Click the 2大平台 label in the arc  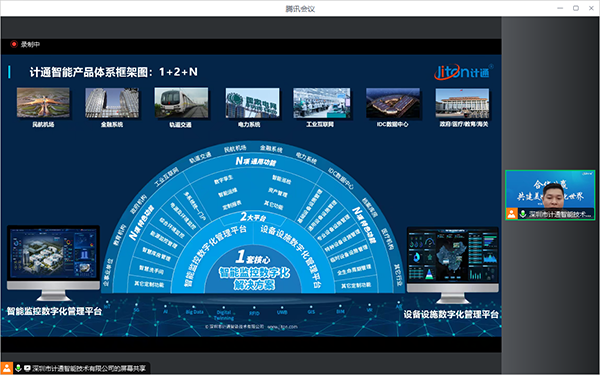tap(253, 217)
